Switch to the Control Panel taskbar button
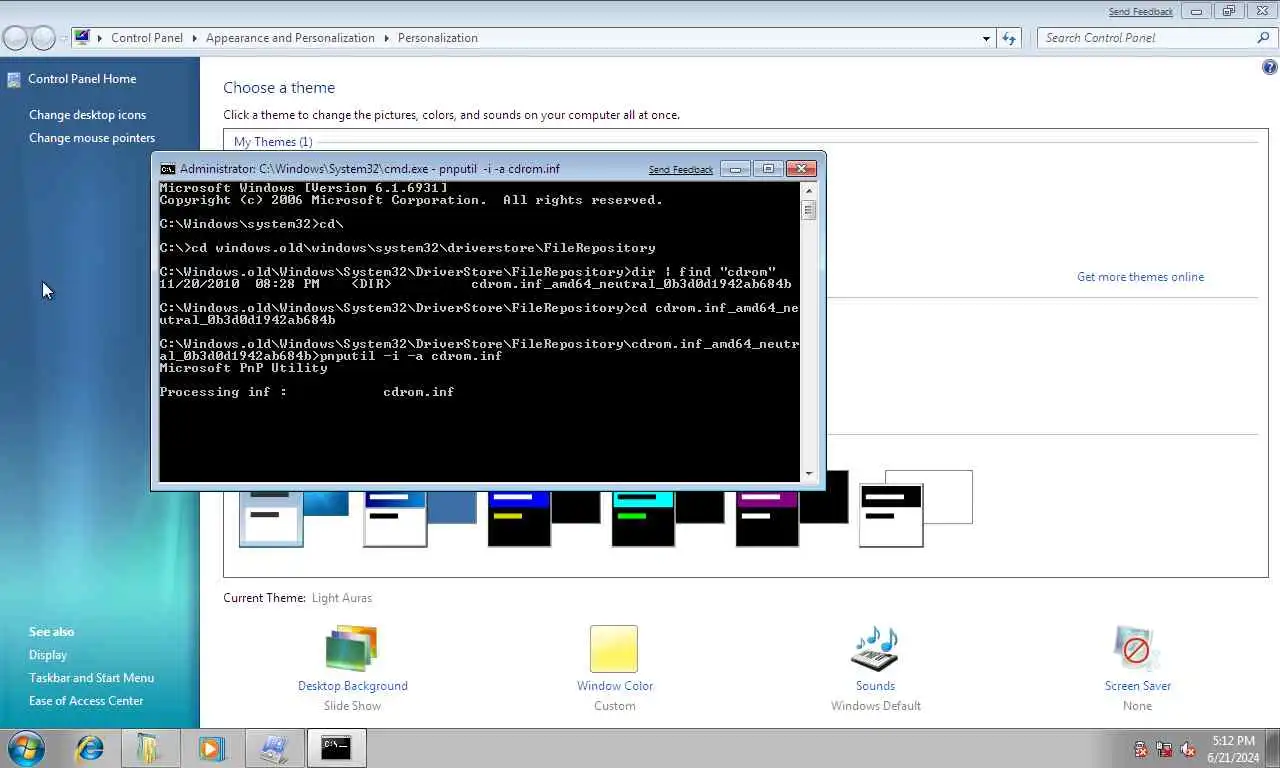 coord(273,748)
